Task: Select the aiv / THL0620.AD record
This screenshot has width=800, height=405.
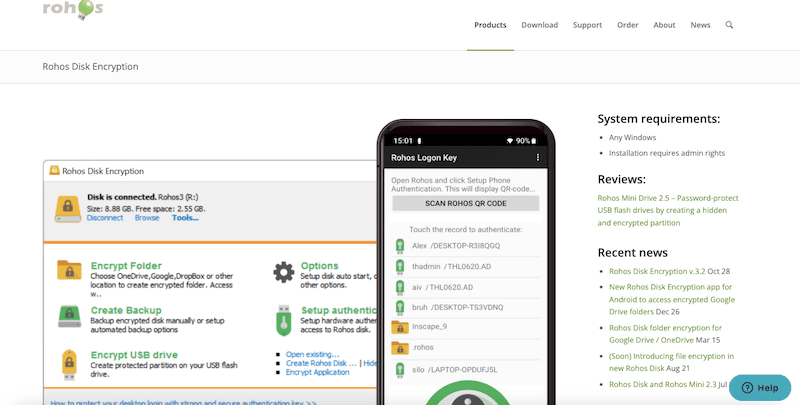Action: [465, 287]
